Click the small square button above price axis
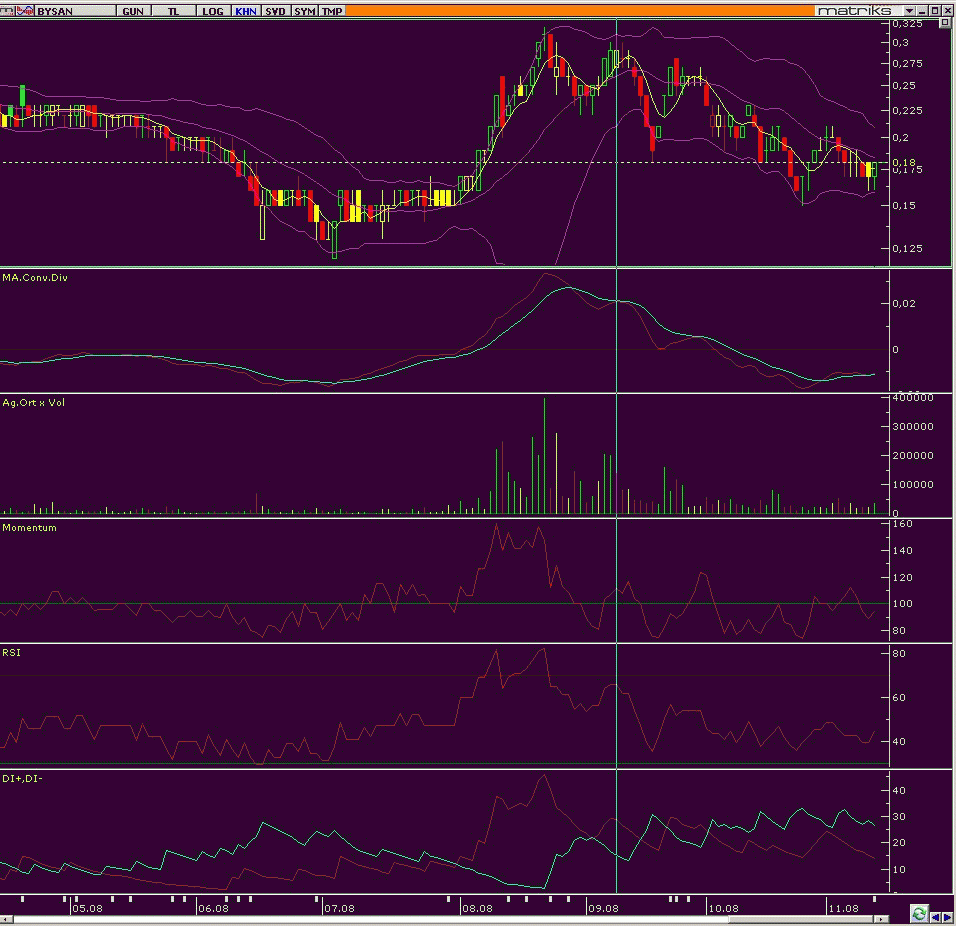Screen dimensions: 956x926 coord(944,23)
